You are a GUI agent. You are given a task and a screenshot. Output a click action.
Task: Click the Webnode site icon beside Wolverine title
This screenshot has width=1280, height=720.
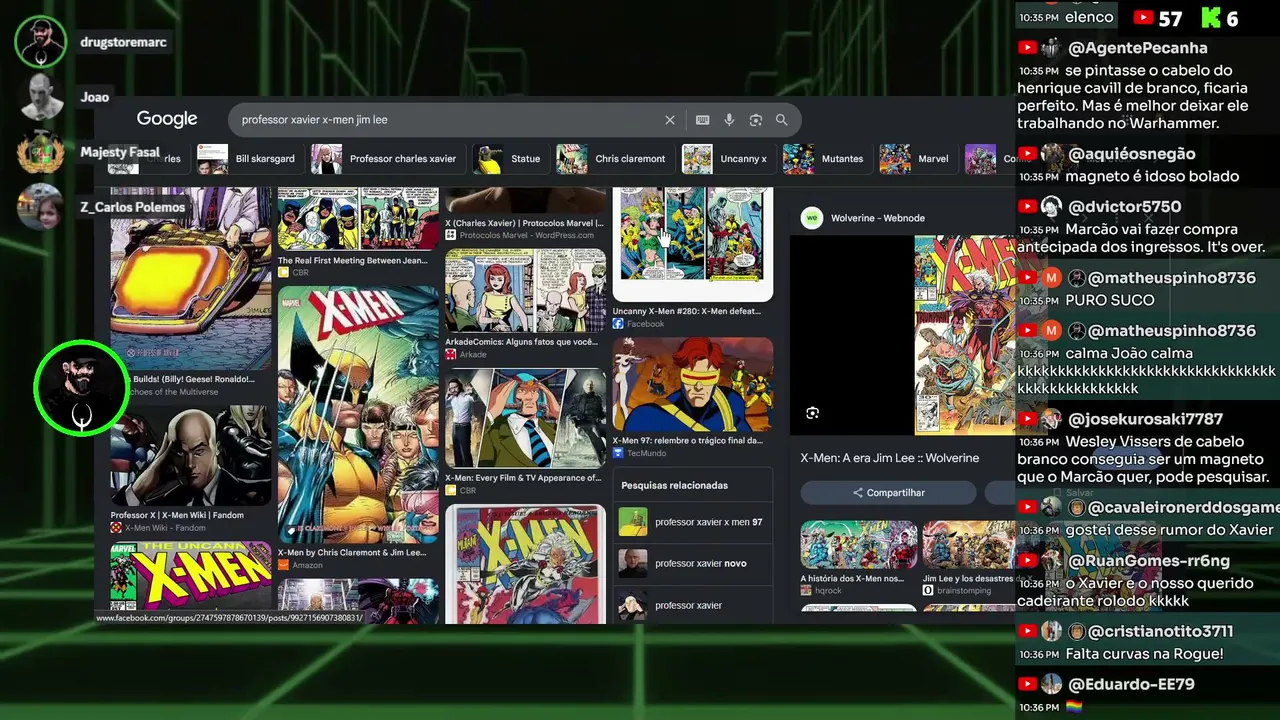click(812, 218)
